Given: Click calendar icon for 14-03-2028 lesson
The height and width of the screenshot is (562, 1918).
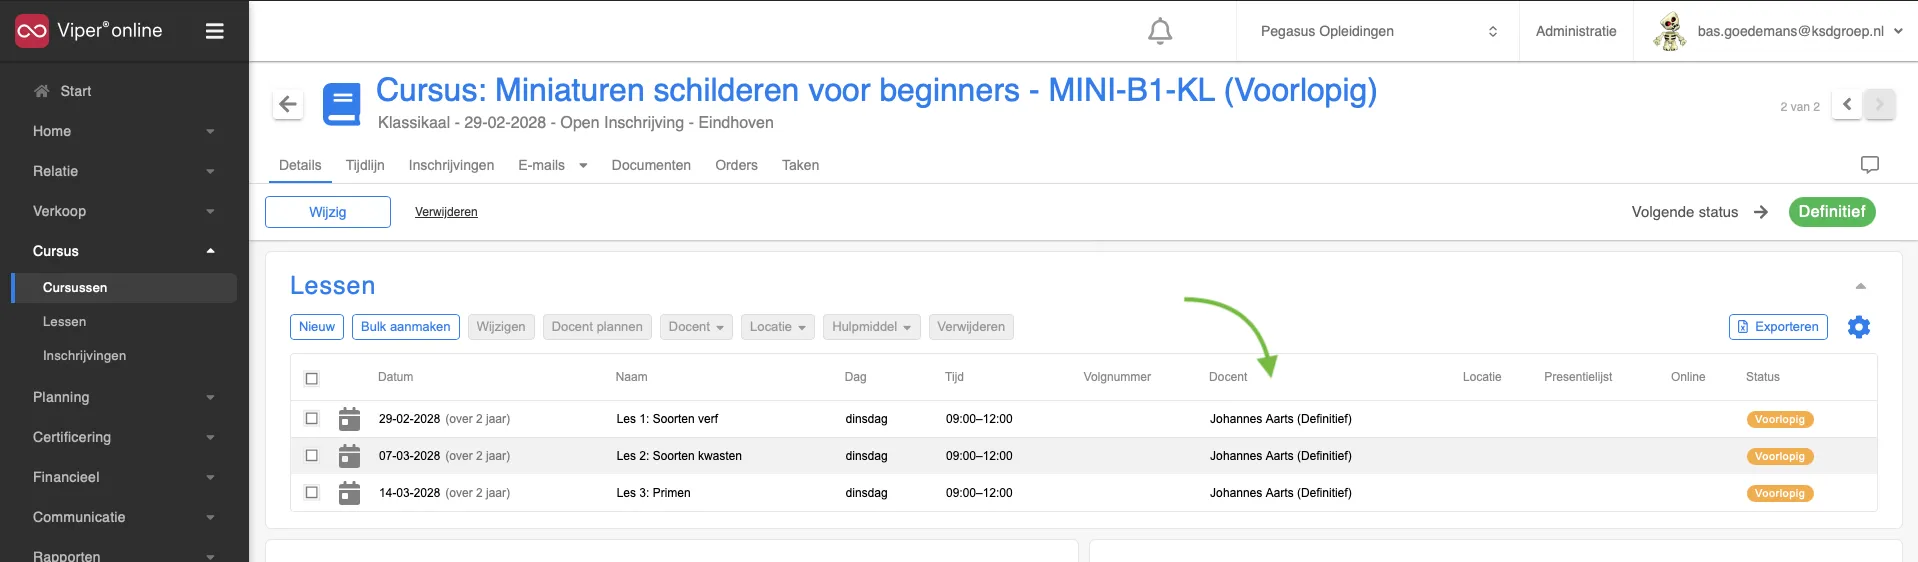Looking at the screenshot, I should pyautogui.click(x=349, y=493).
